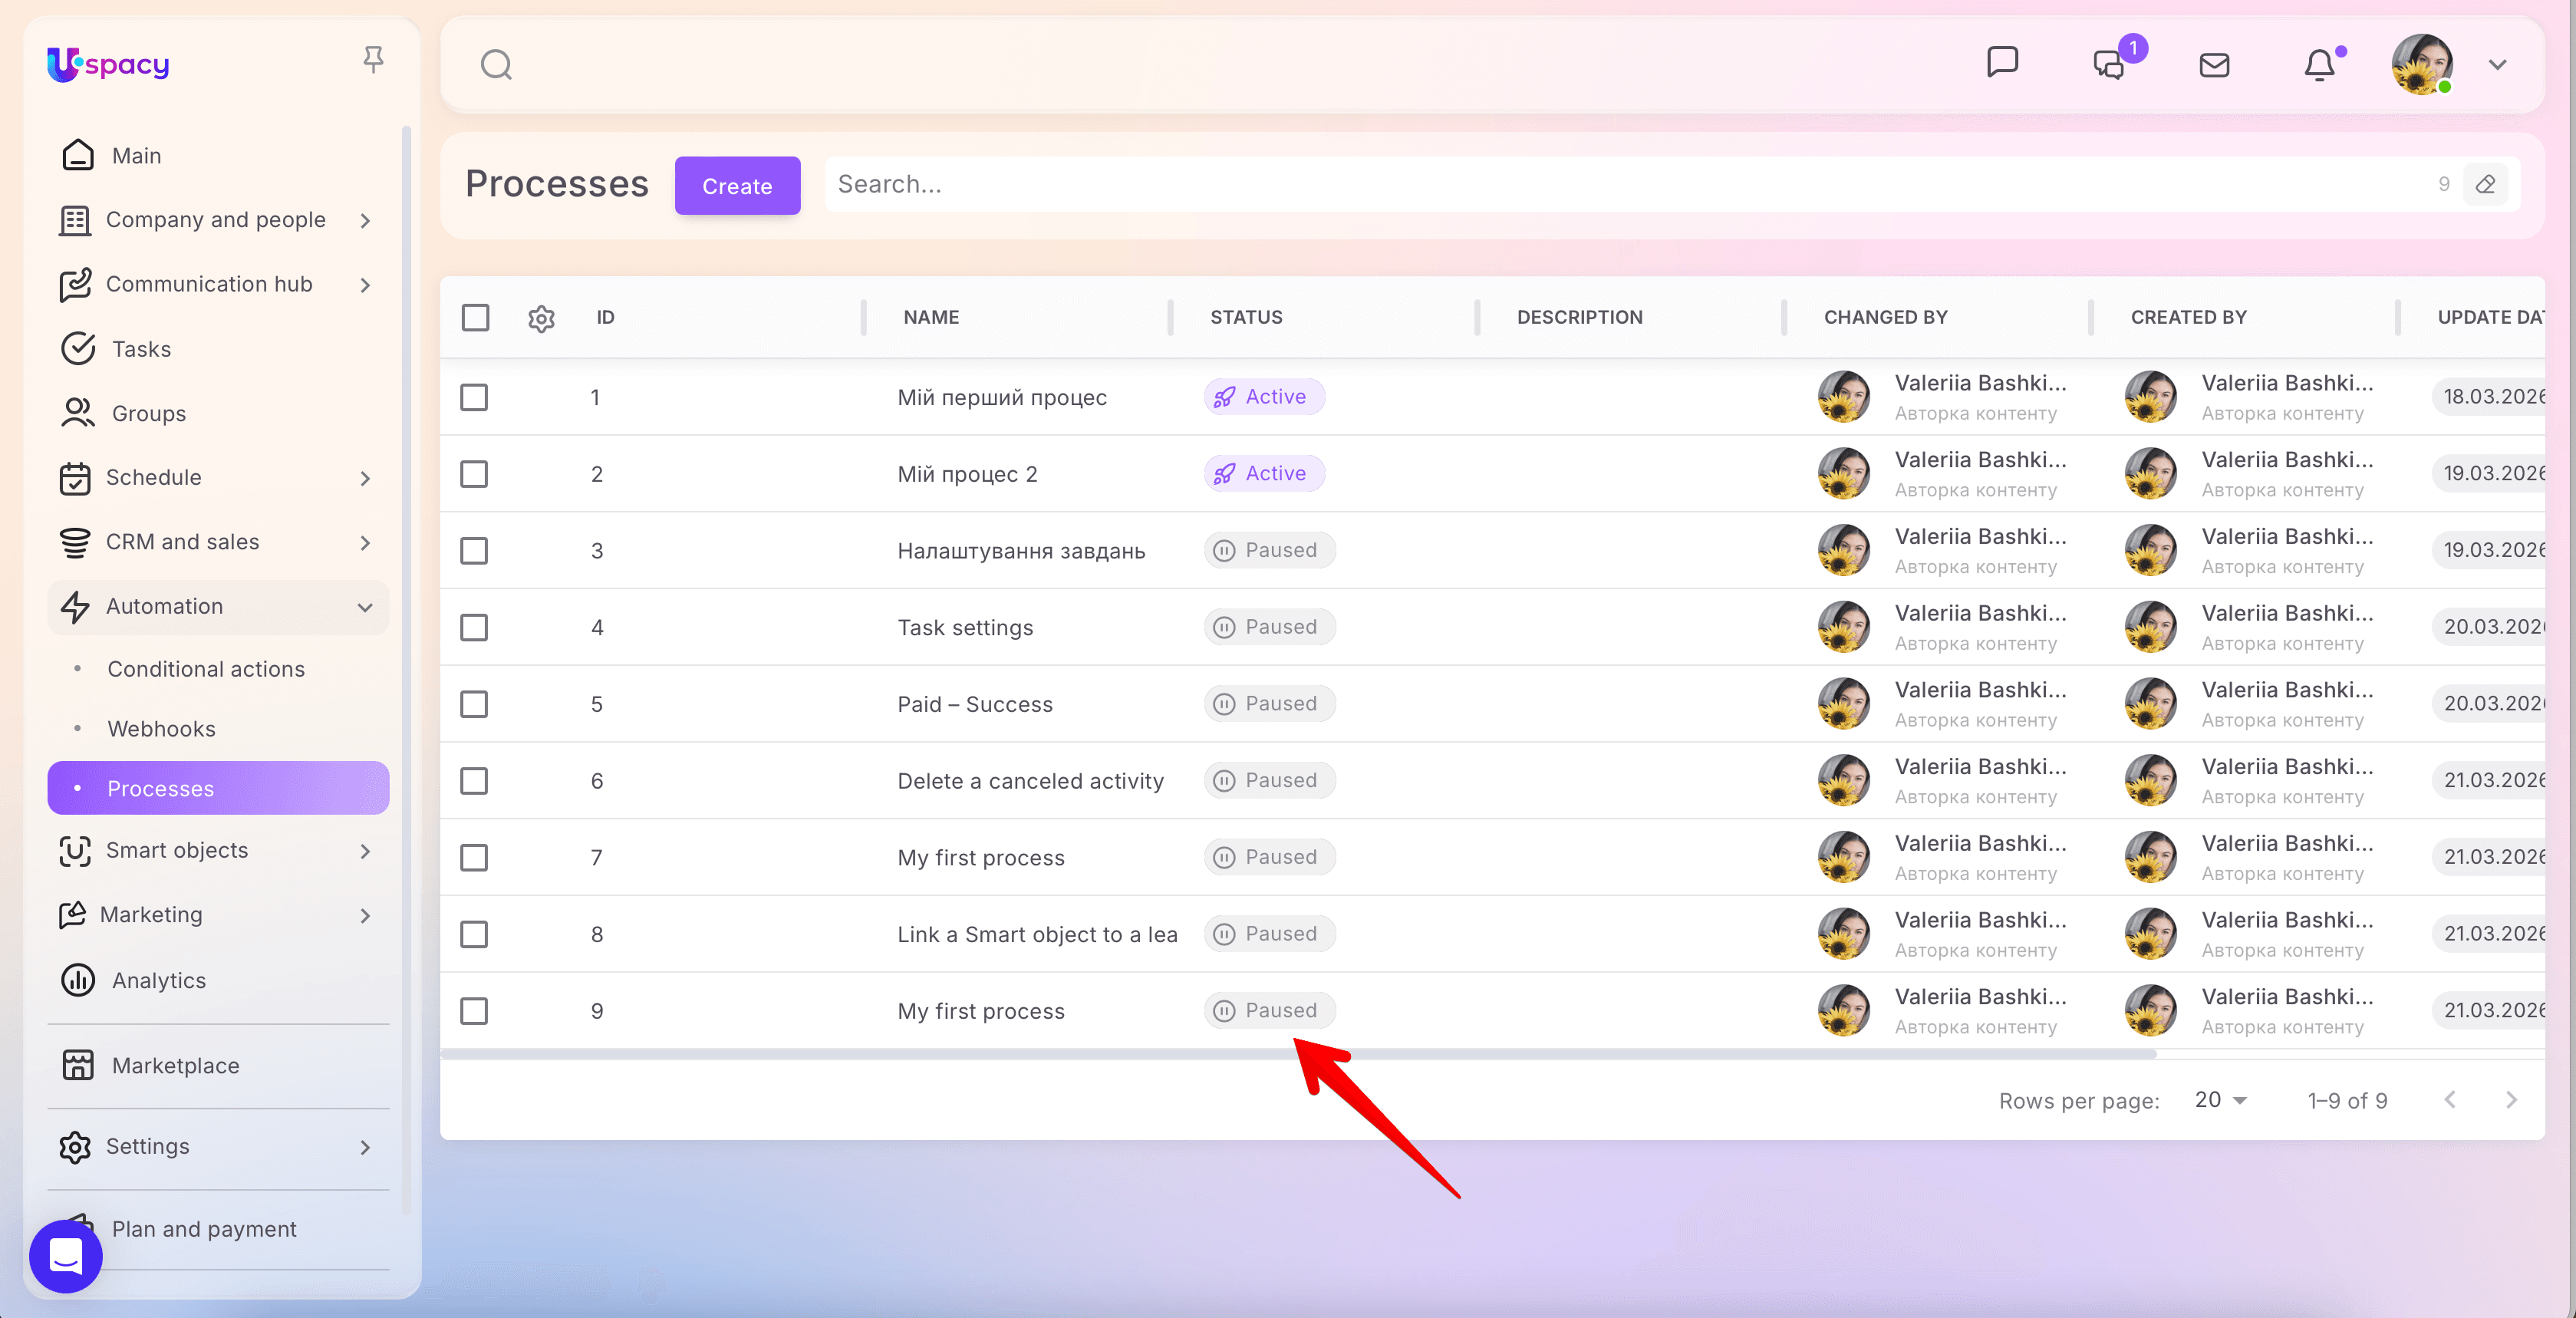The image size is (2576, 1318).
Task: Click the Create button
Action: 737,186
